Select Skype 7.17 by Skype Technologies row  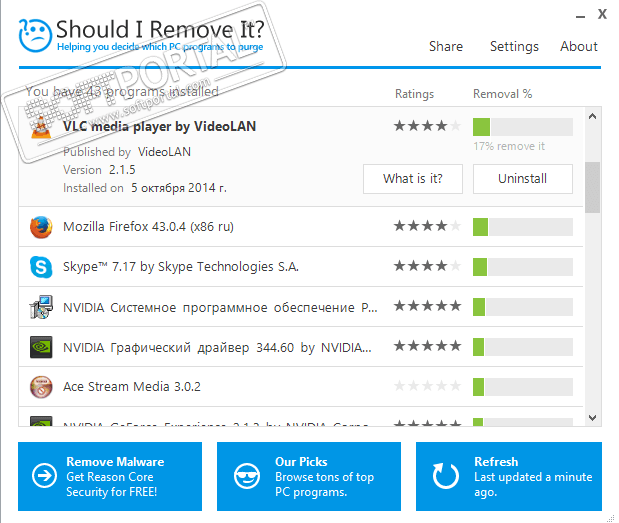pyautogui.click(x=301, y=267)
